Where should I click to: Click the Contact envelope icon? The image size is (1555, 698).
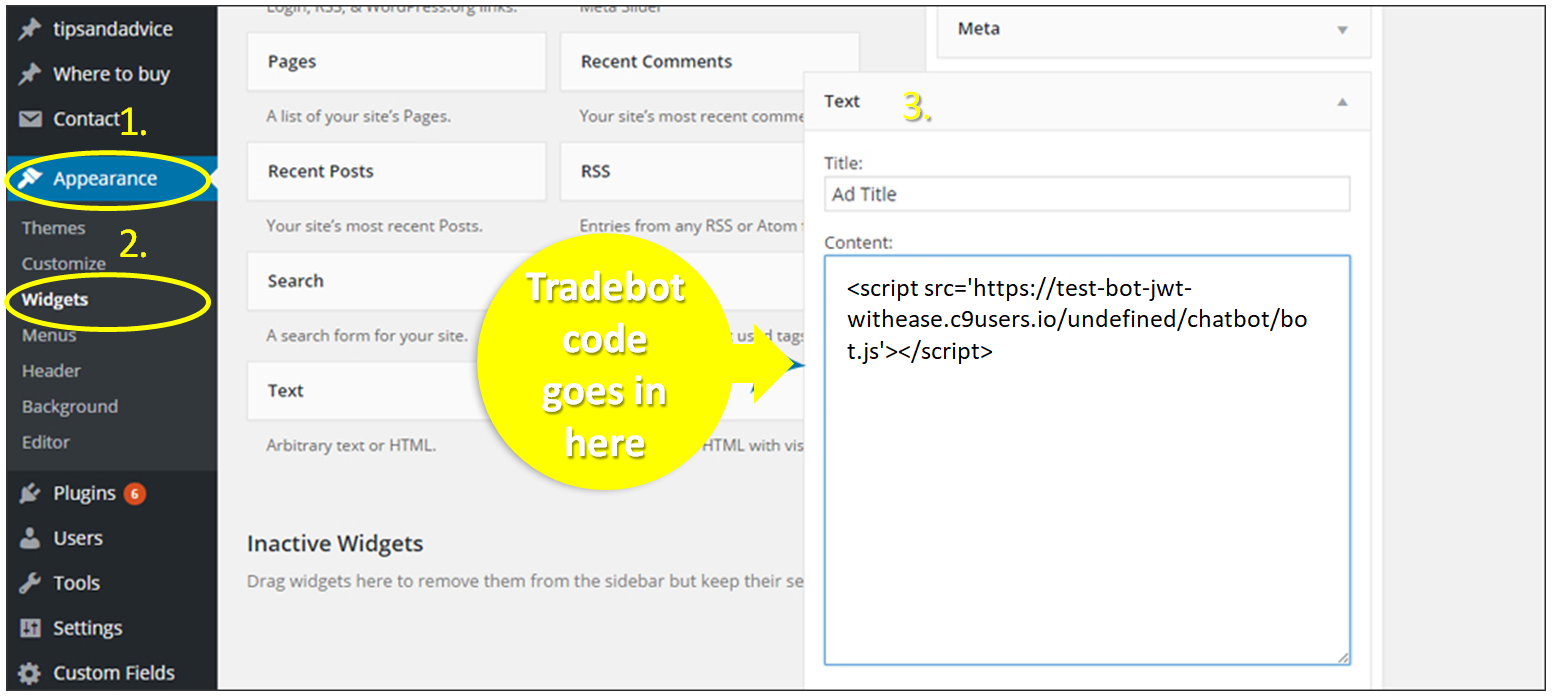[30, 119]
